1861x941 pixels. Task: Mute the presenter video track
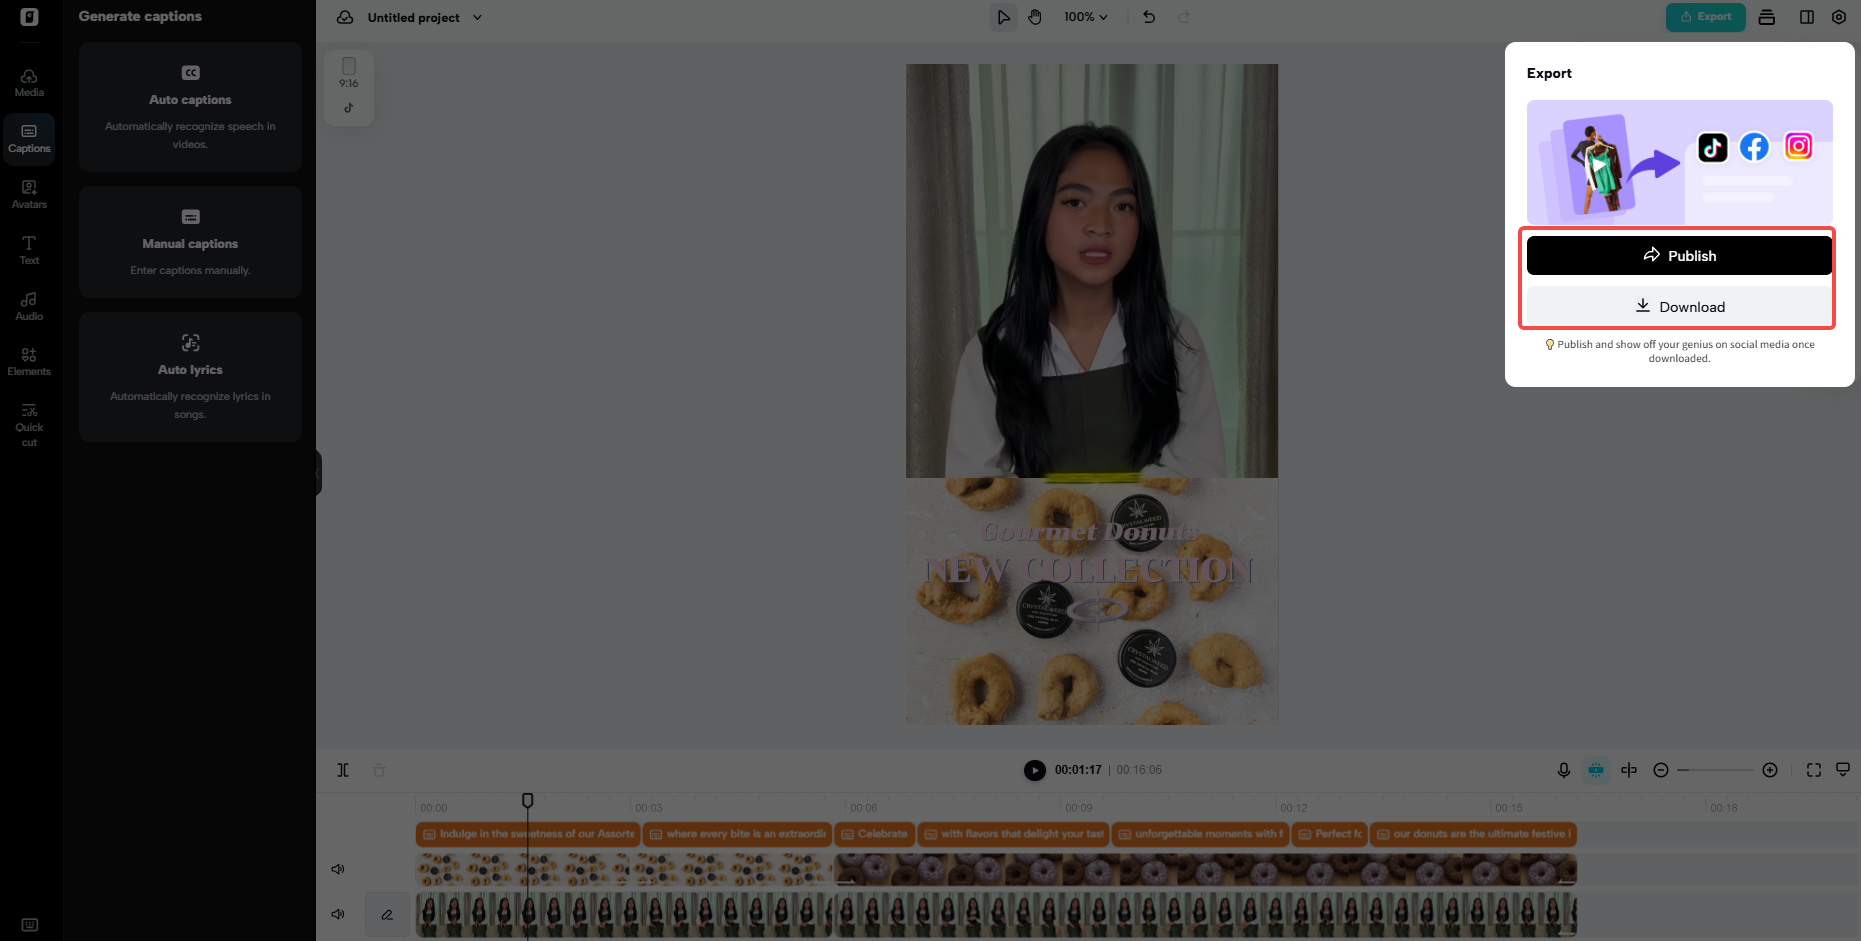tap(338, 914)
